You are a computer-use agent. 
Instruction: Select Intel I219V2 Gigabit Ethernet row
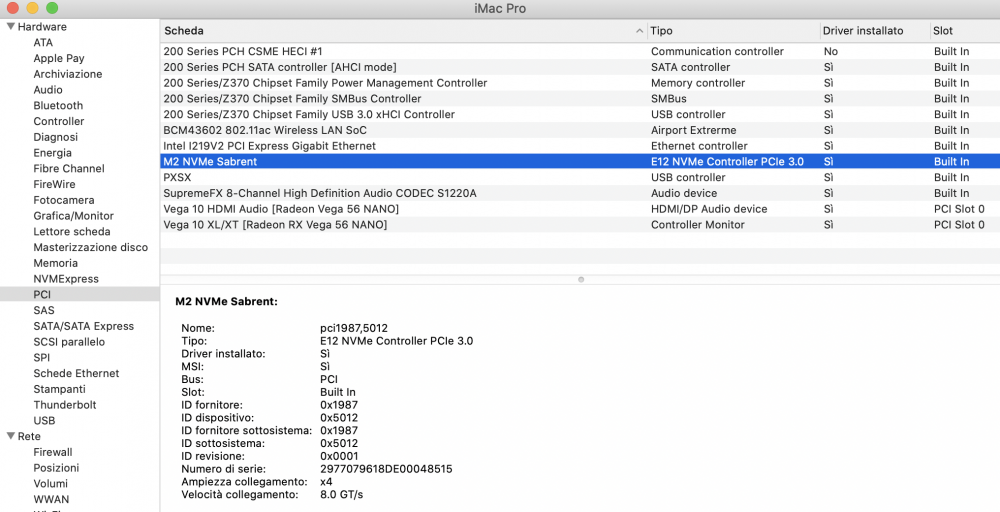[x=580, y=145]
